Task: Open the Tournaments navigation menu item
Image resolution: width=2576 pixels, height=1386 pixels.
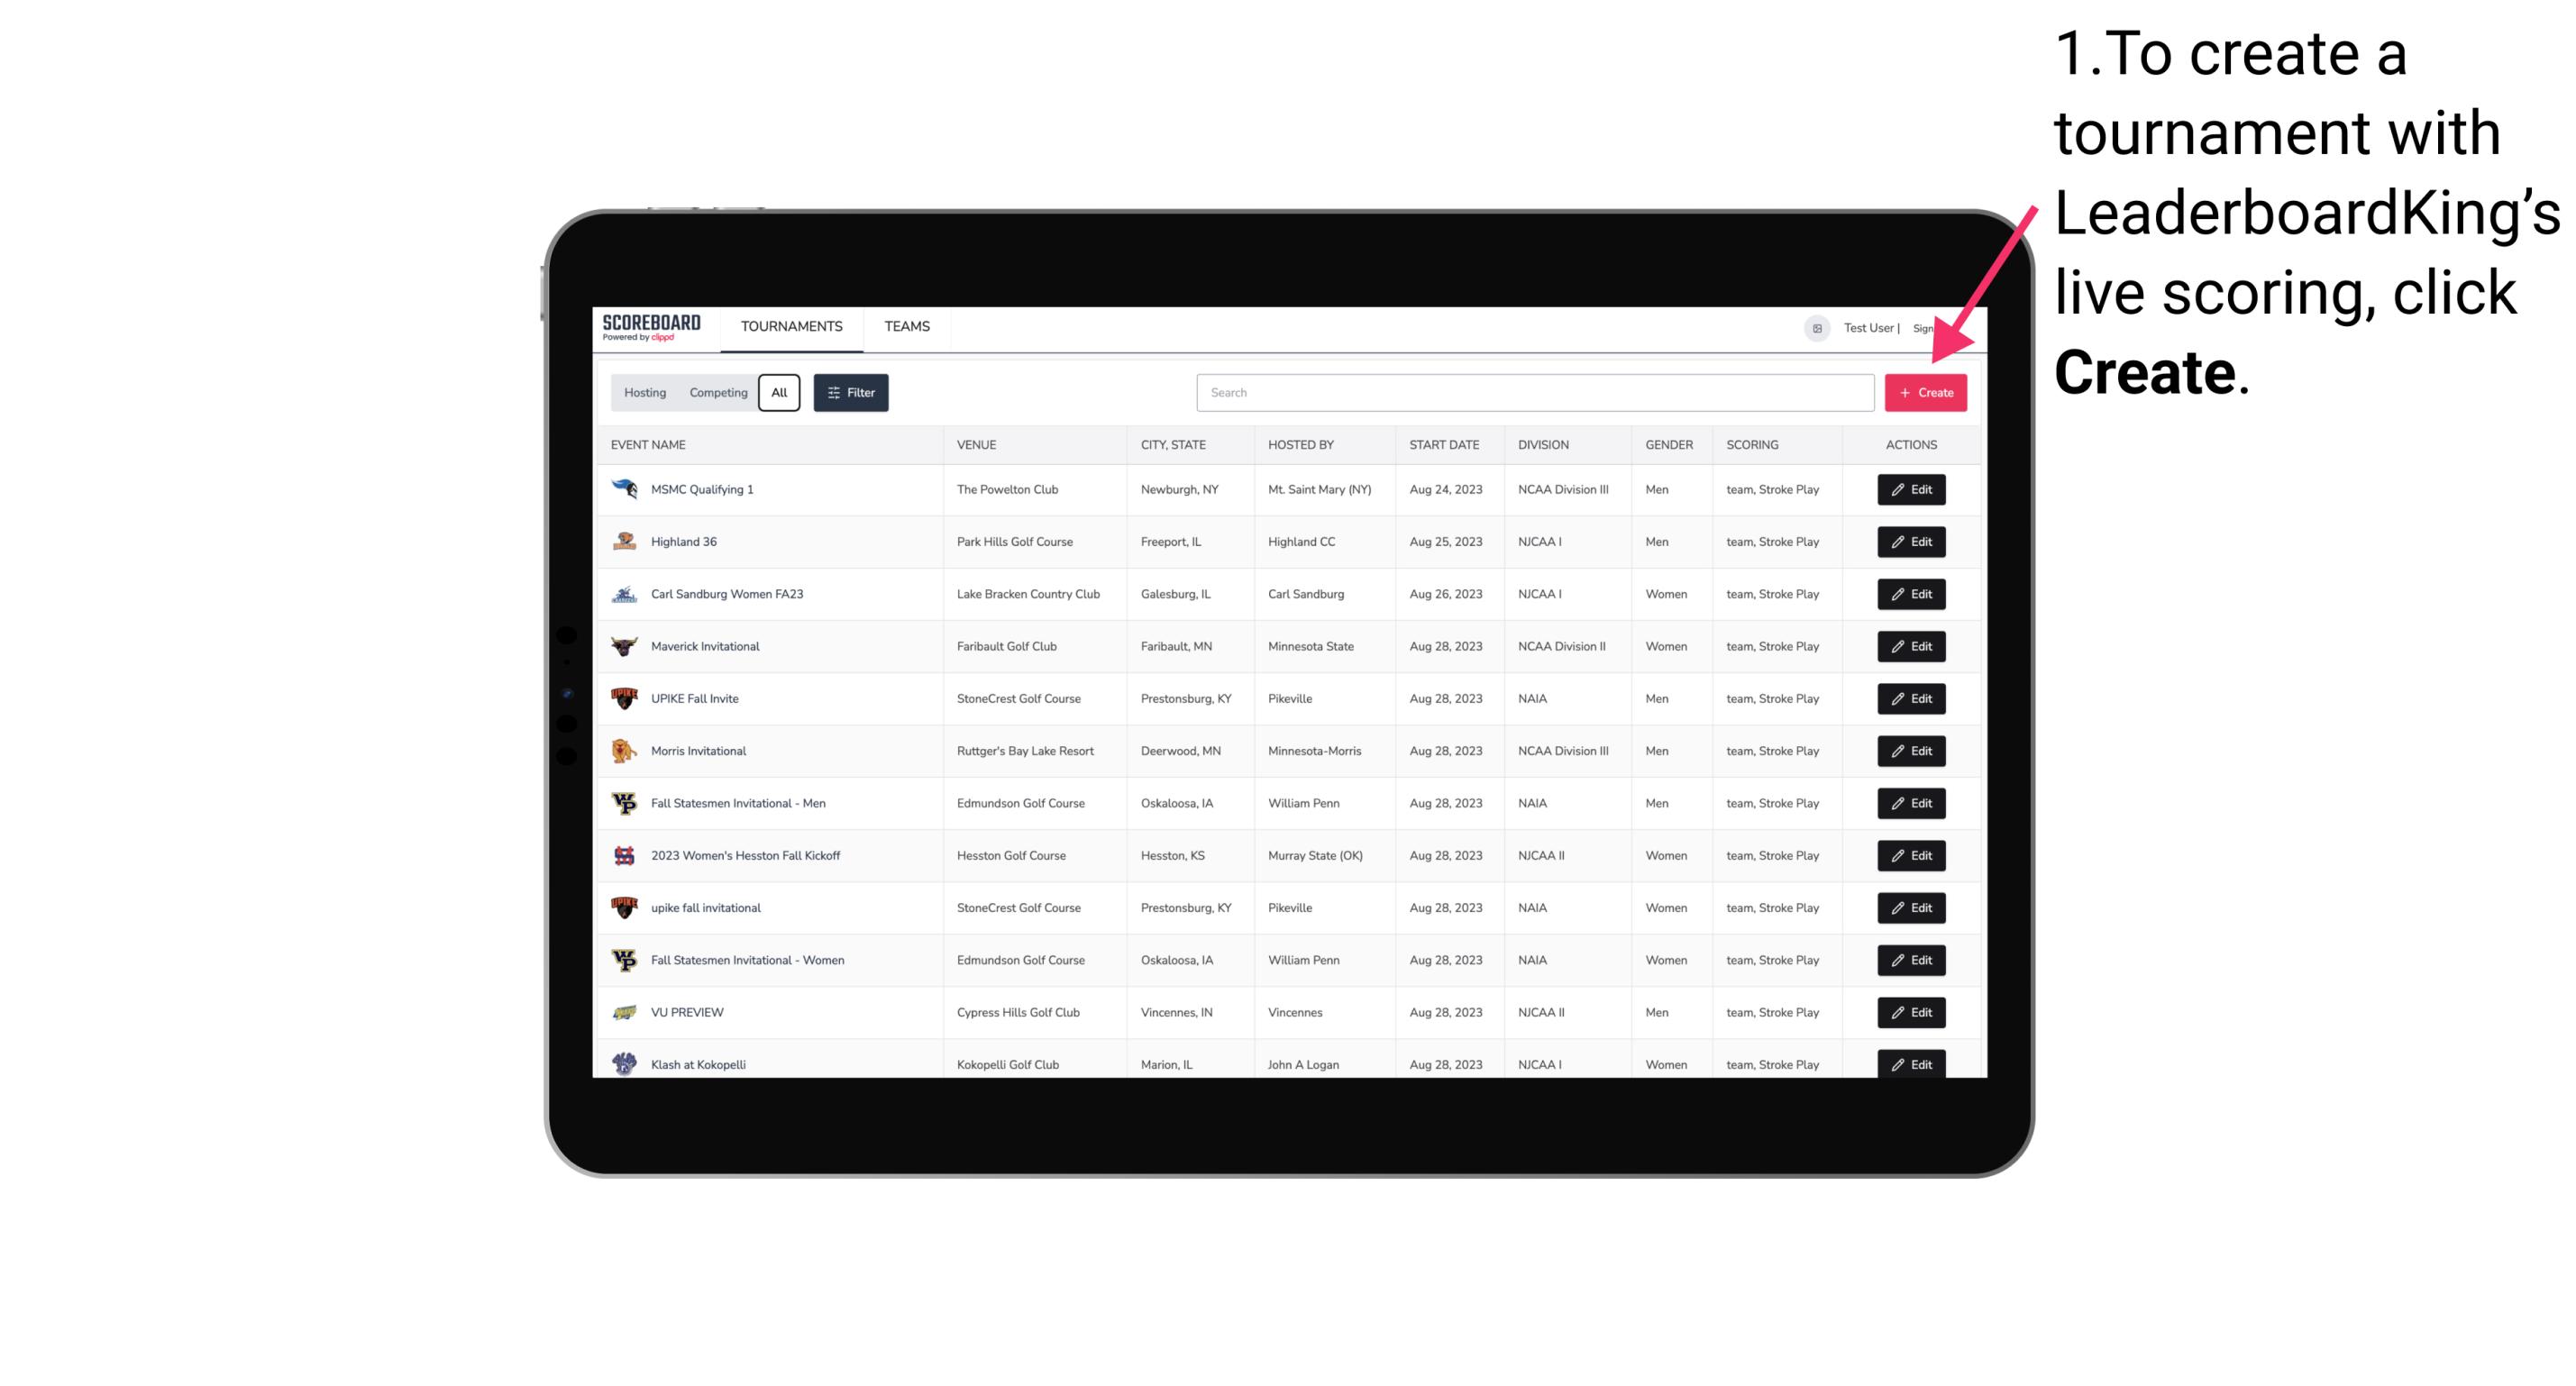Action: 790,326
